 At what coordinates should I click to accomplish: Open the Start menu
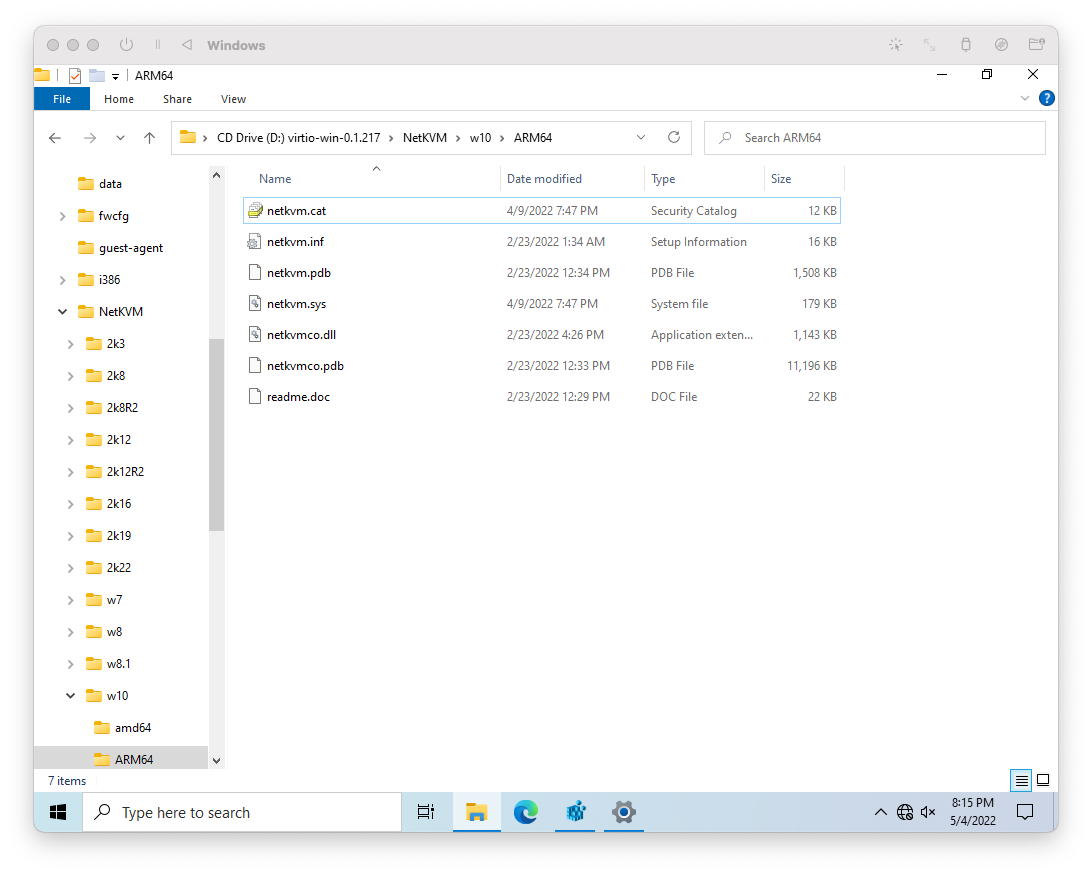pyautogui.click(x=57, y=812)
